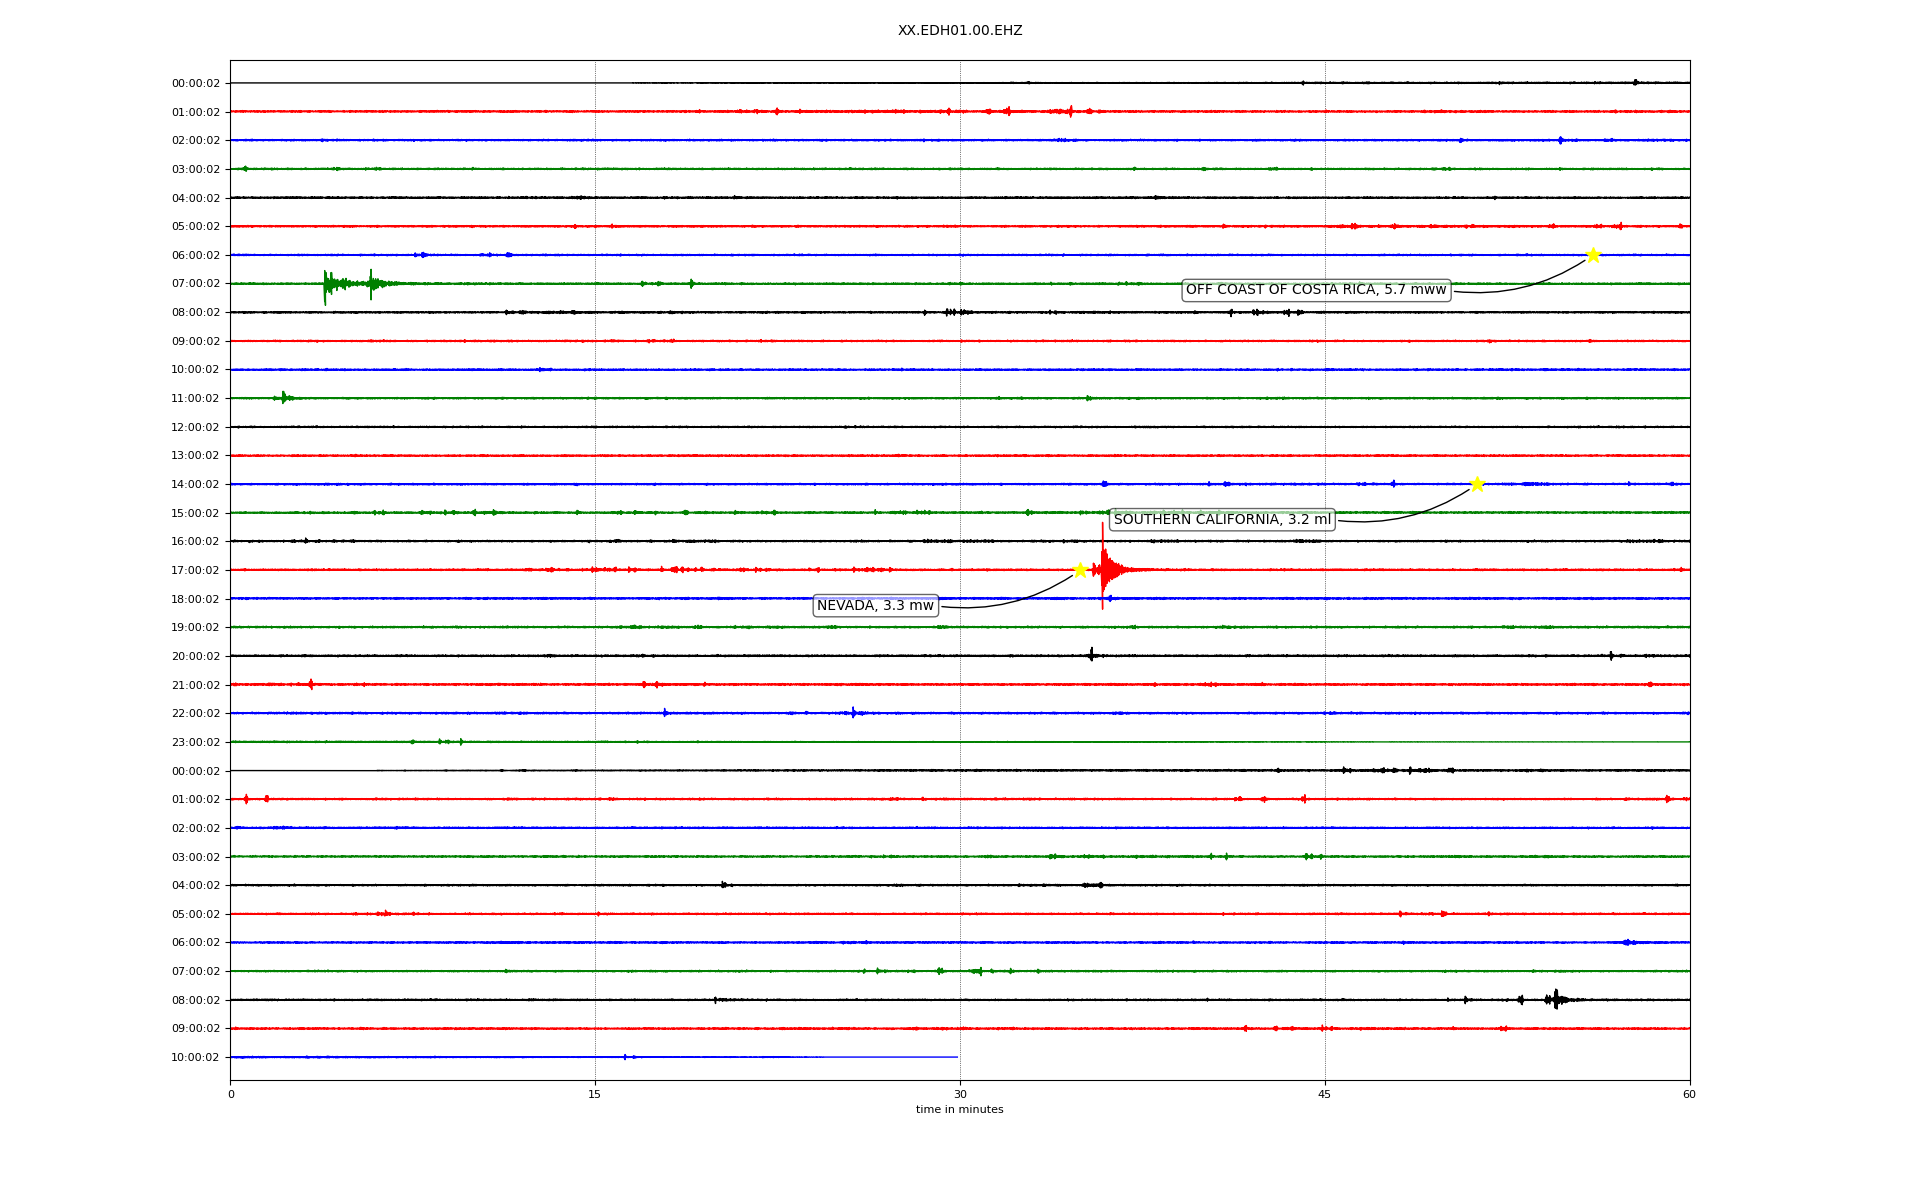This screenshot has width=1920, height=1200.
Task: Click the last 10:00:02 row label
Action: click(x=195, y=1057)
